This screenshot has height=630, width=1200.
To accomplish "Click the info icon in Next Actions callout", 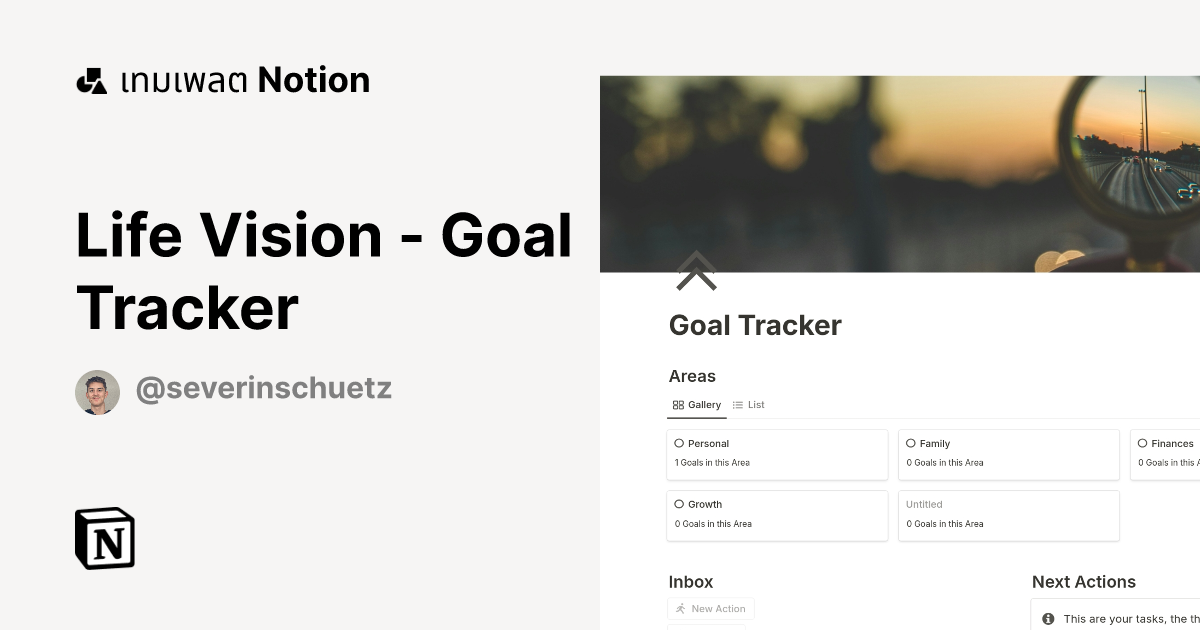I will pos(1047,617).
